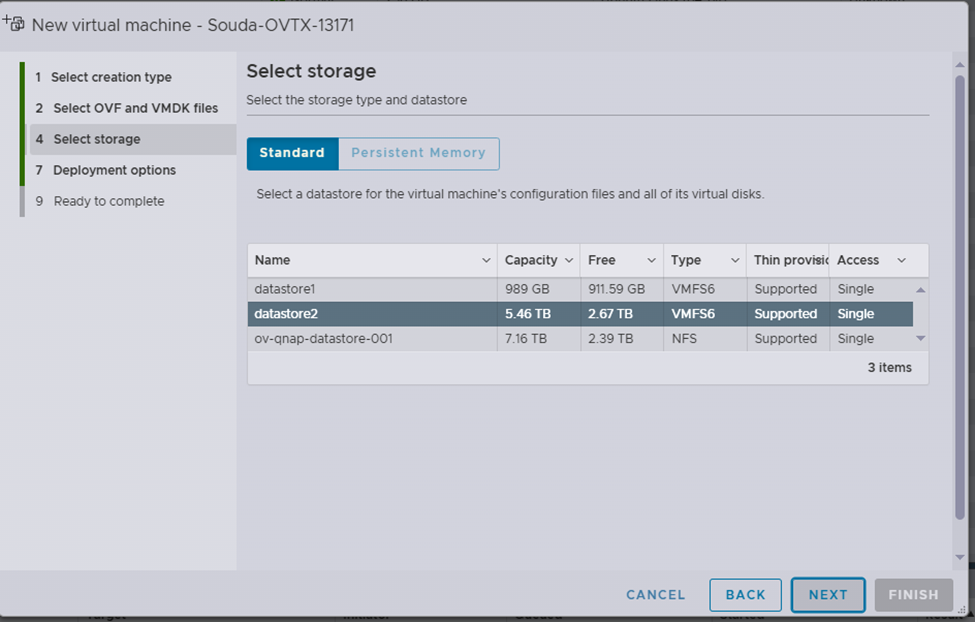Image resolution: width=975 pixels, height=622 pixels.
Task: Select the datastore2 row
Action: [x=370, y=314]
